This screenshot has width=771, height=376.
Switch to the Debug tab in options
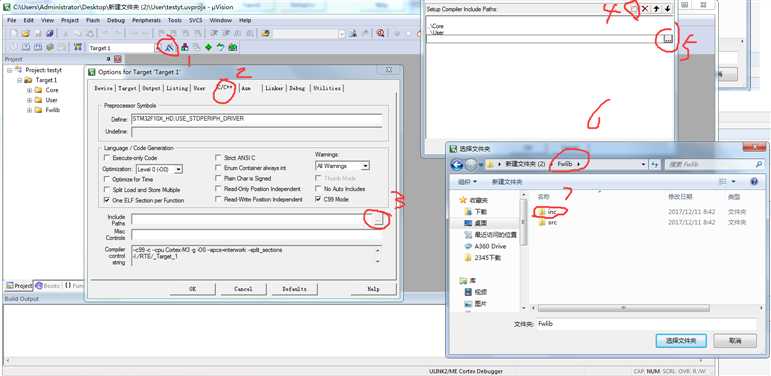tap(297, 88)
